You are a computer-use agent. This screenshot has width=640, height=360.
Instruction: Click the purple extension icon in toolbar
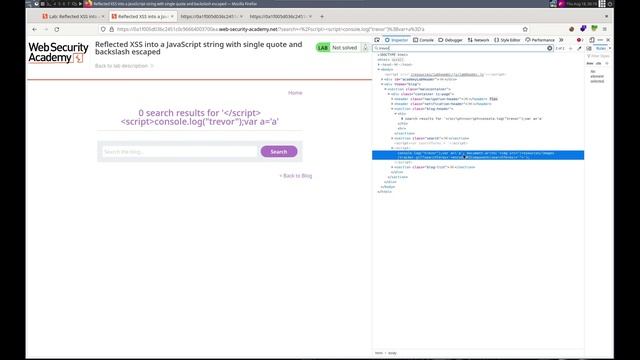(x=583, y=29)
